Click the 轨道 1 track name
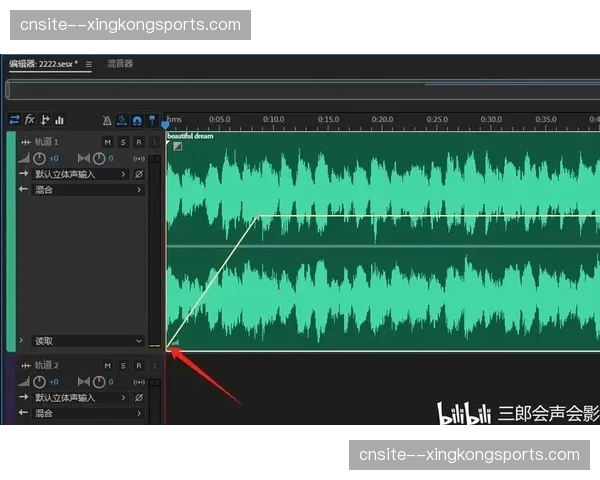600x480 pixels. click(x=48, y=143)
